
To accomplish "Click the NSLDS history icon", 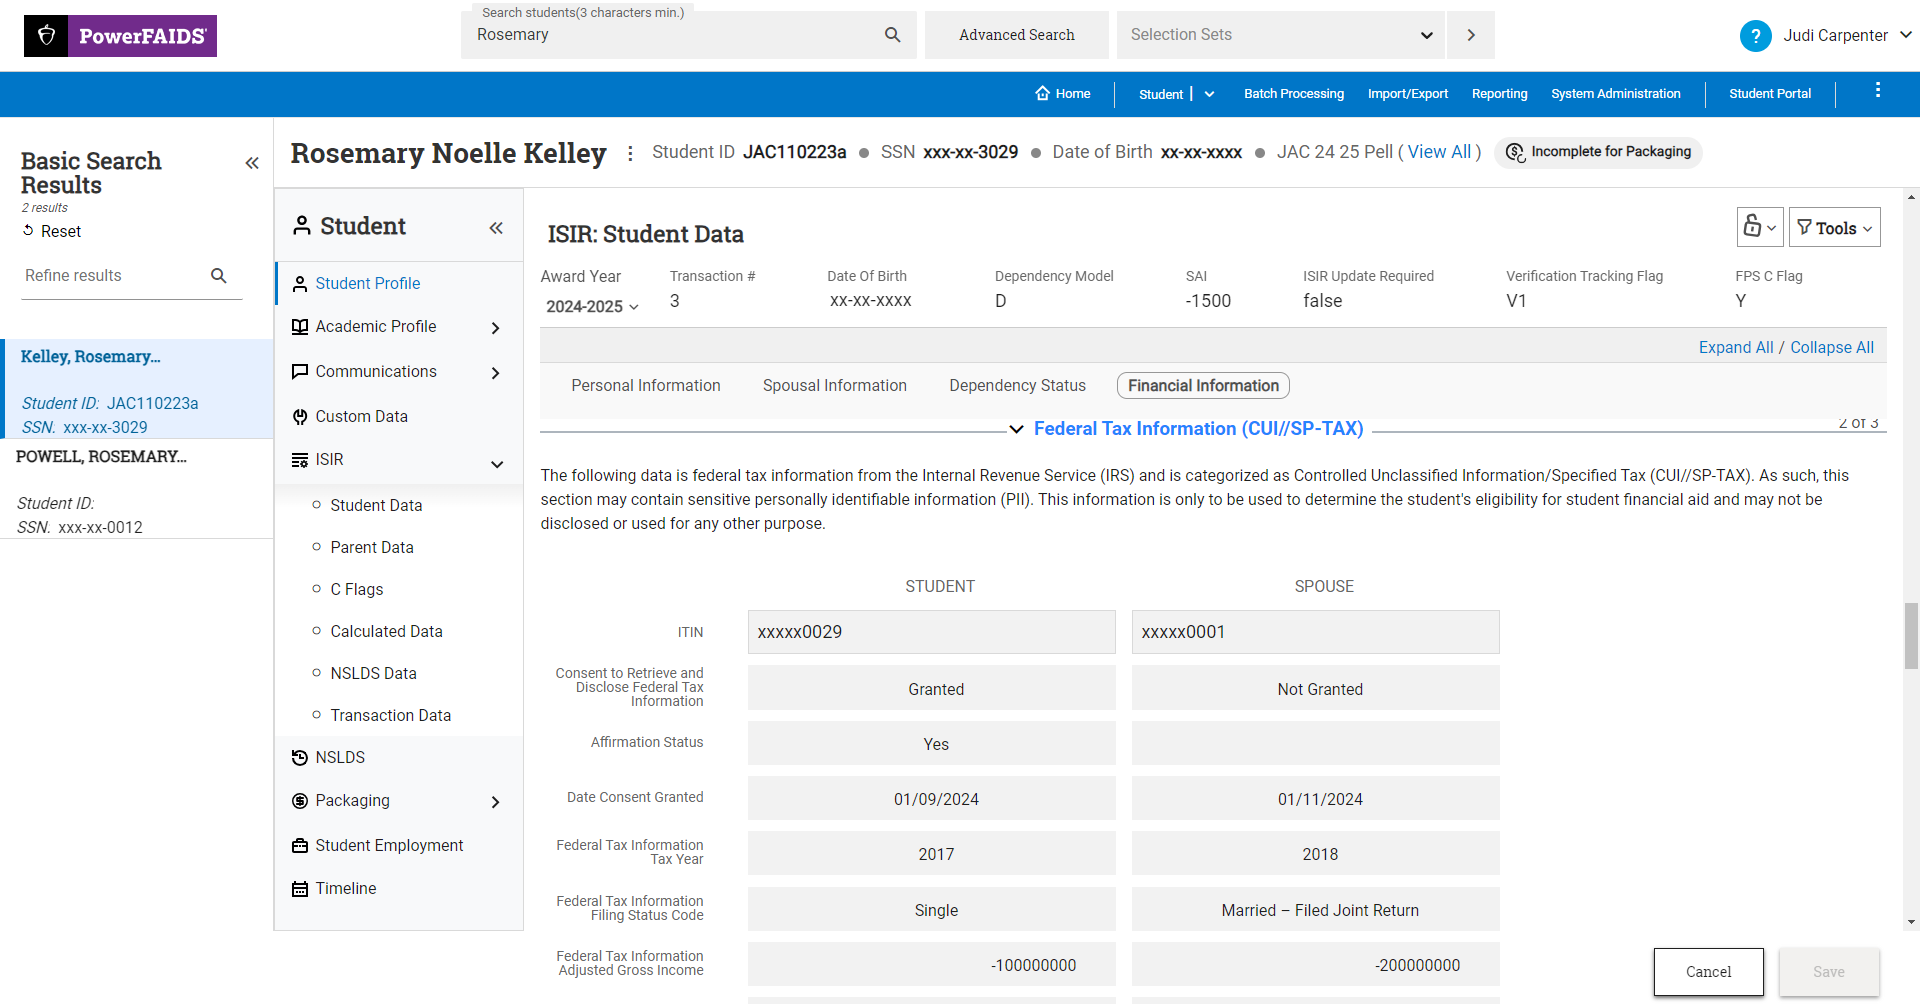I will point(299,758).
